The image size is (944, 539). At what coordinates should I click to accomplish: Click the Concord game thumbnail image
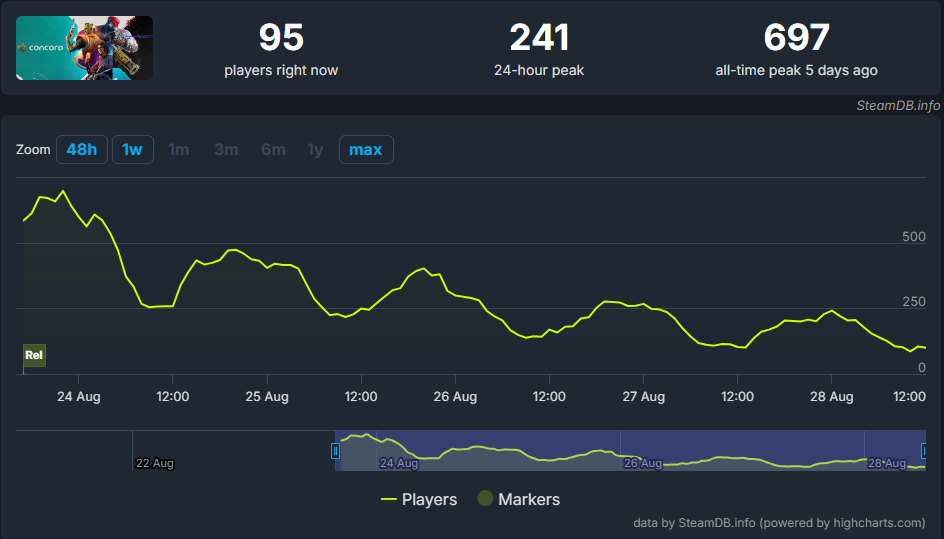[x=85, y=48]
